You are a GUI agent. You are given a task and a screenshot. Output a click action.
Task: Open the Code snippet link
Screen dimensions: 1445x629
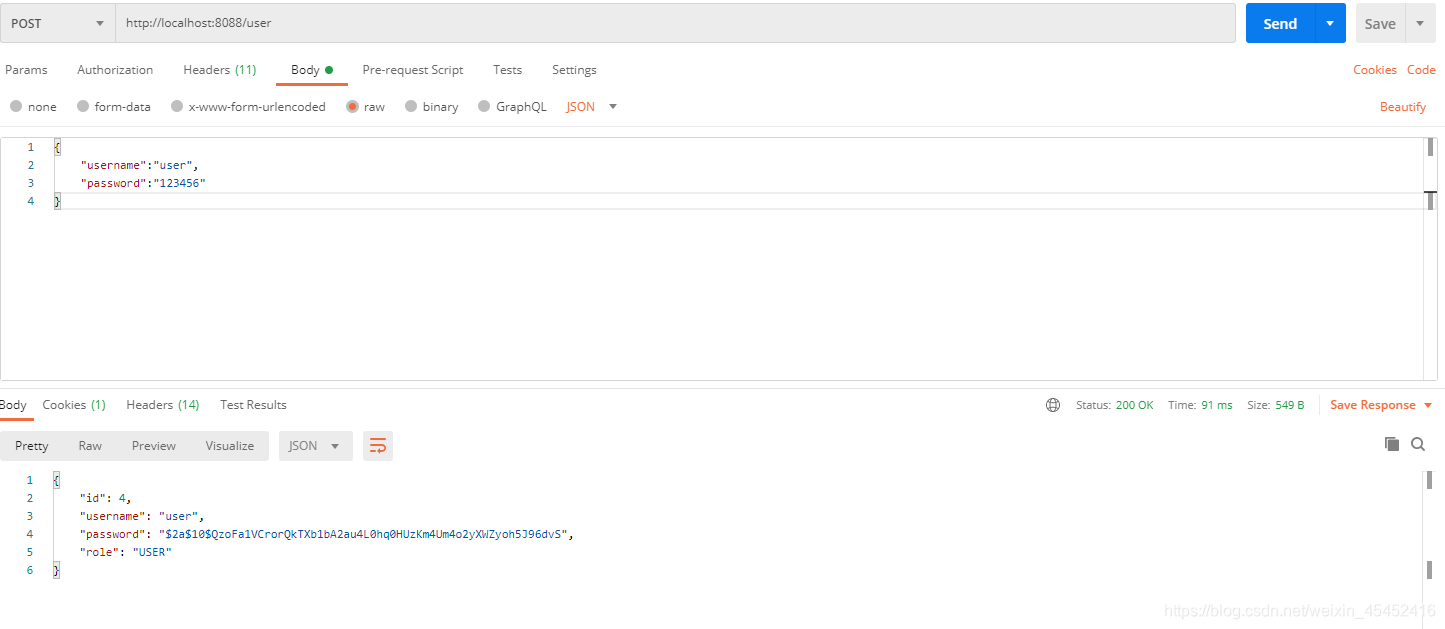(1421, 70)
